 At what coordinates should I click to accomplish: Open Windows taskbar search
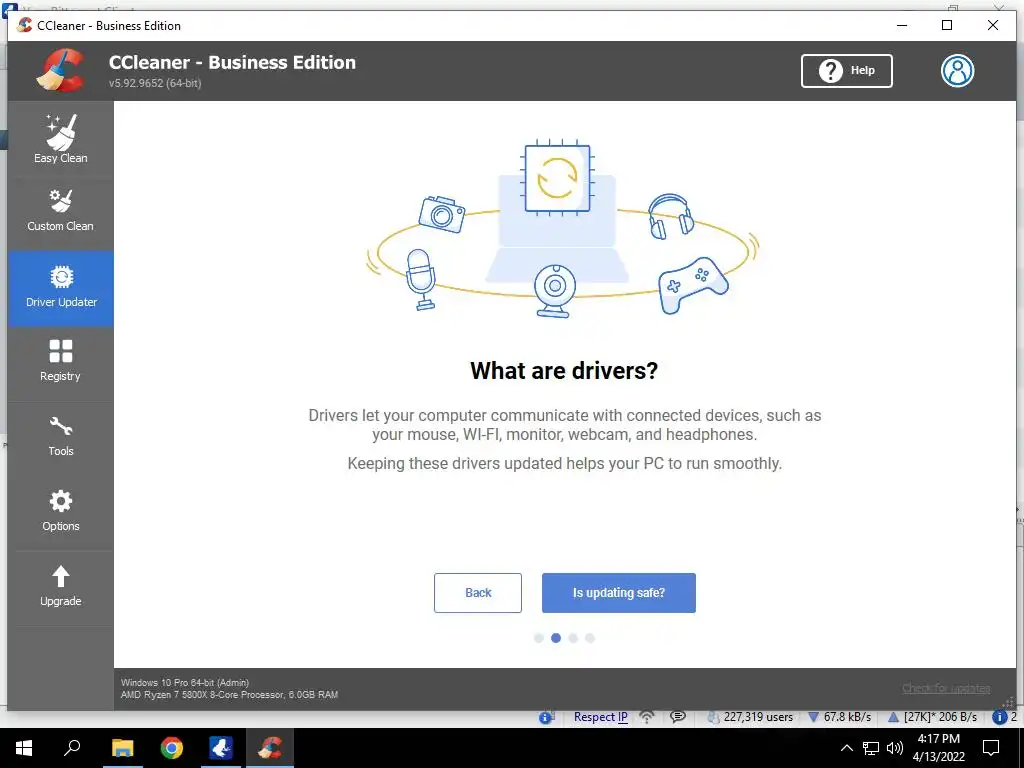72,748
